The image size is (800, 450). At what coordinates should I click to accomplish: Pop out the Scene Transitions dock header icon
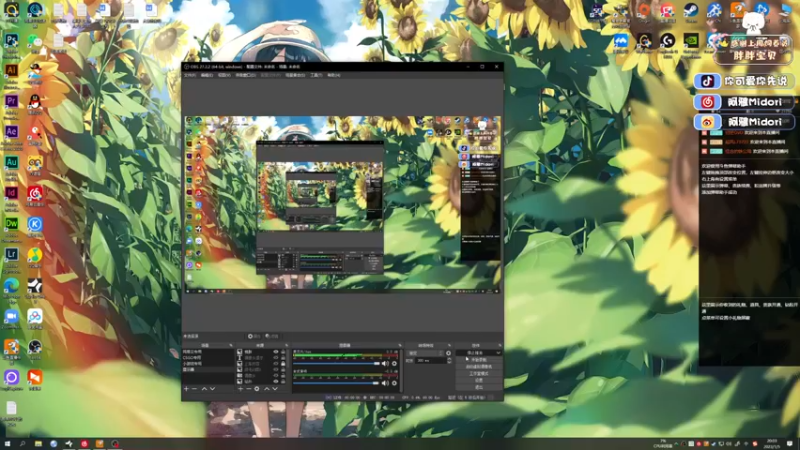[449, 345]
